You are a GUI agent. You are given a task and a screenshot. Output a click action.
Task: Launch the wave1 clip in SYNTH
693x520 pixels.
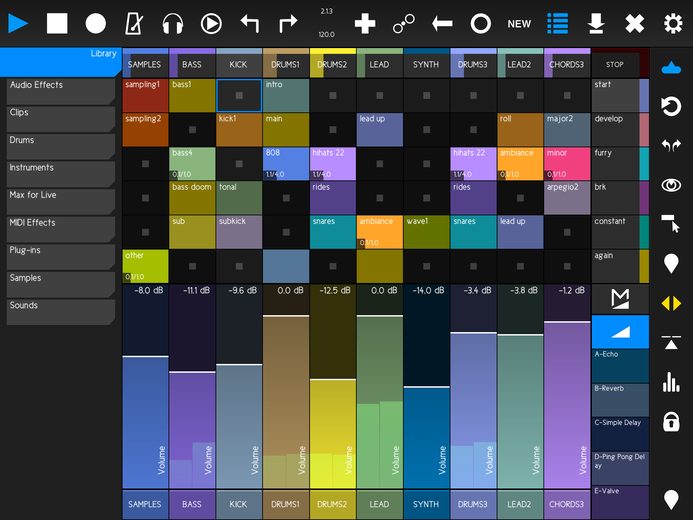click(x=426, y=232)
